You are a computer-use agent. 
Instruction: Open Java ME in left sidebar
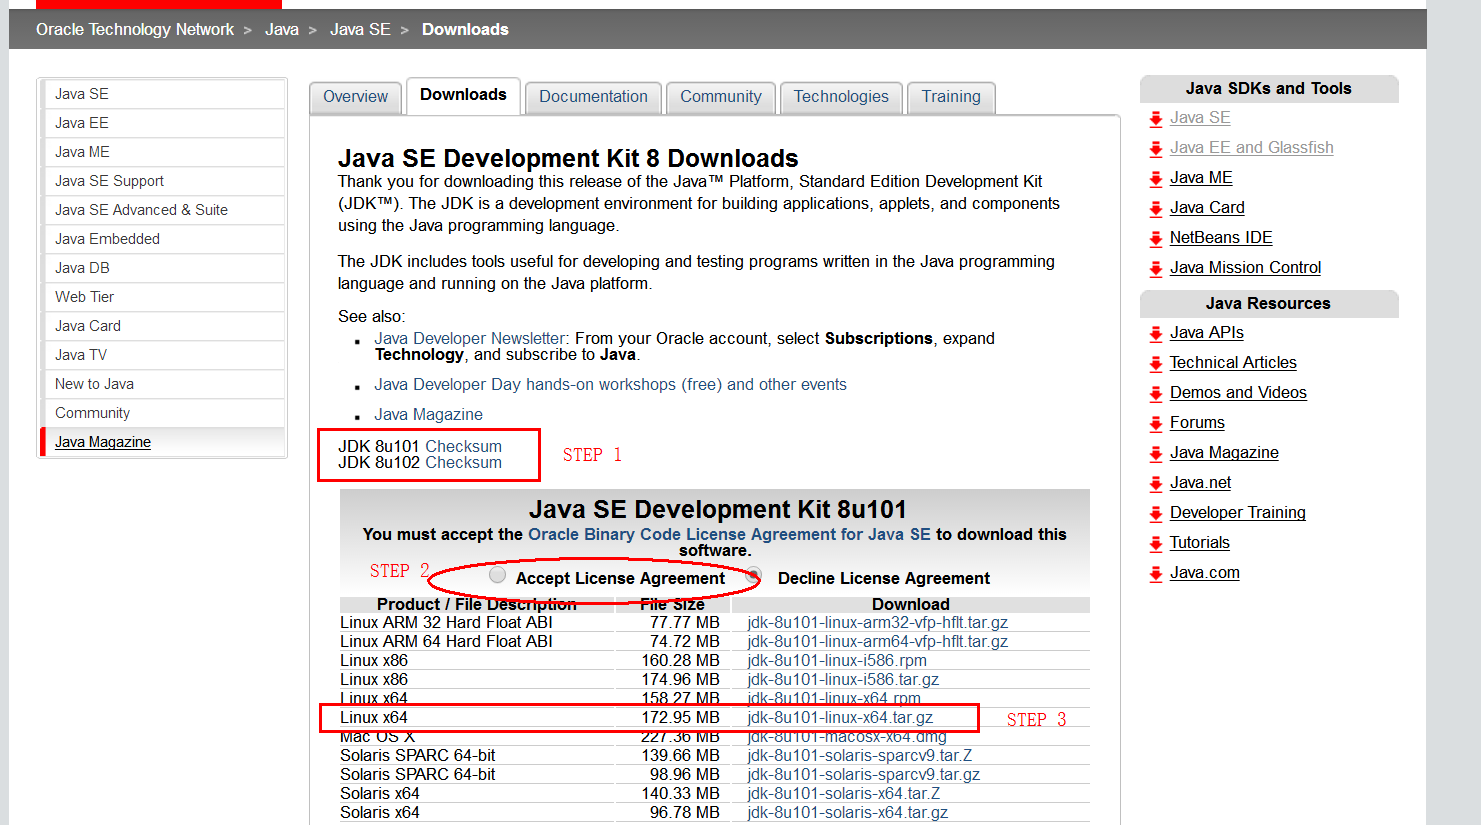pyautogui.click(x=164, y=152)
